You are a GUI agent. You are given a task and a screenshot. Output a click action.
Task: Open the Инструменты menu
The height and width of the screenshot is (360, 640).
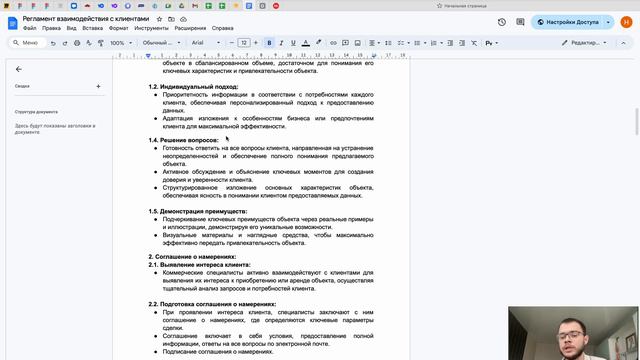pyautogui.click(x=151, y=28)
